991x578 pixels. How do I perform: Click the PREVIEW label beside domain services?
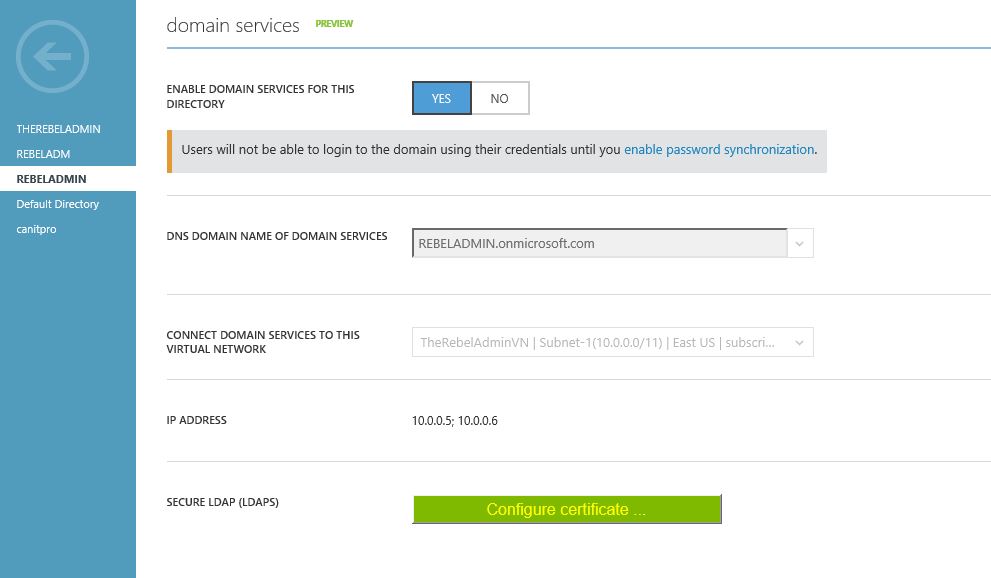coord(334,24)
